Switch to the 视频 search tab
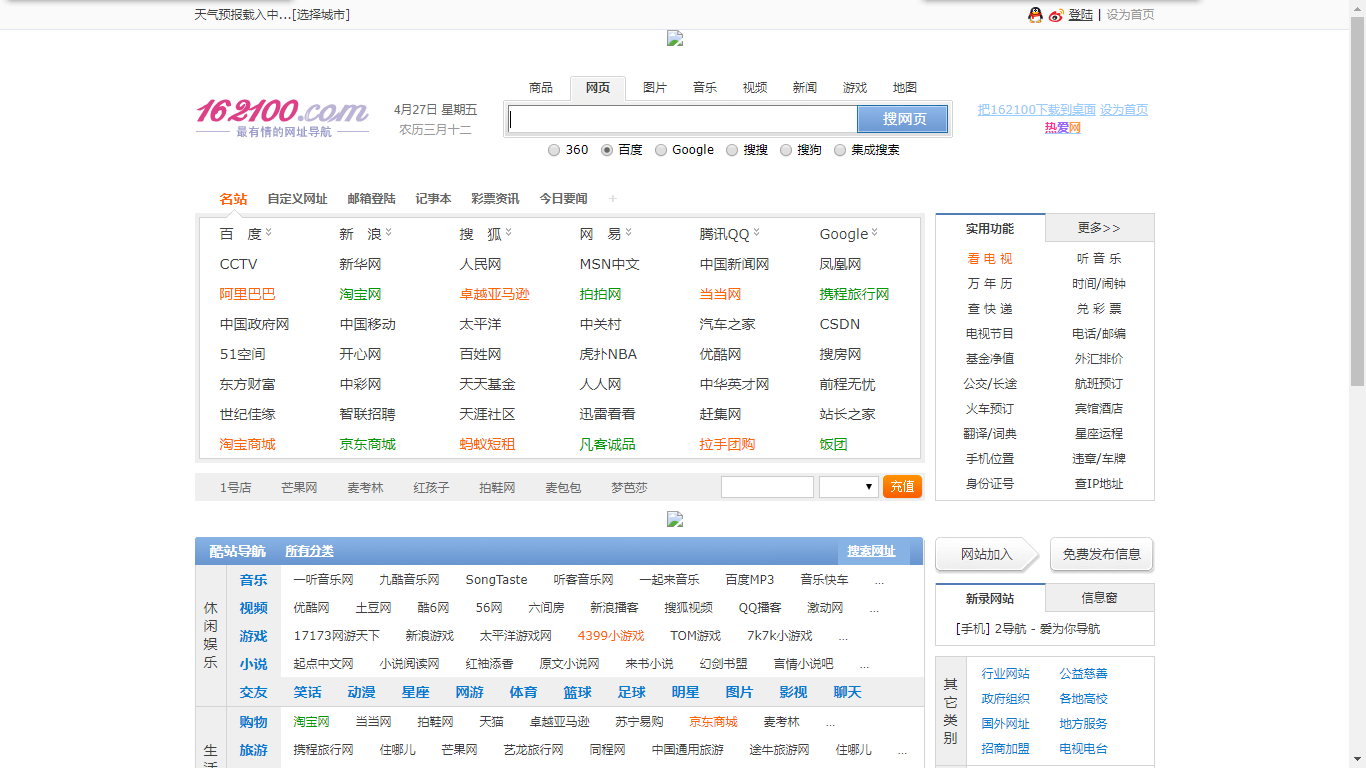Image resolution: width=1366 pixels, height=768 pixels. 755,88
